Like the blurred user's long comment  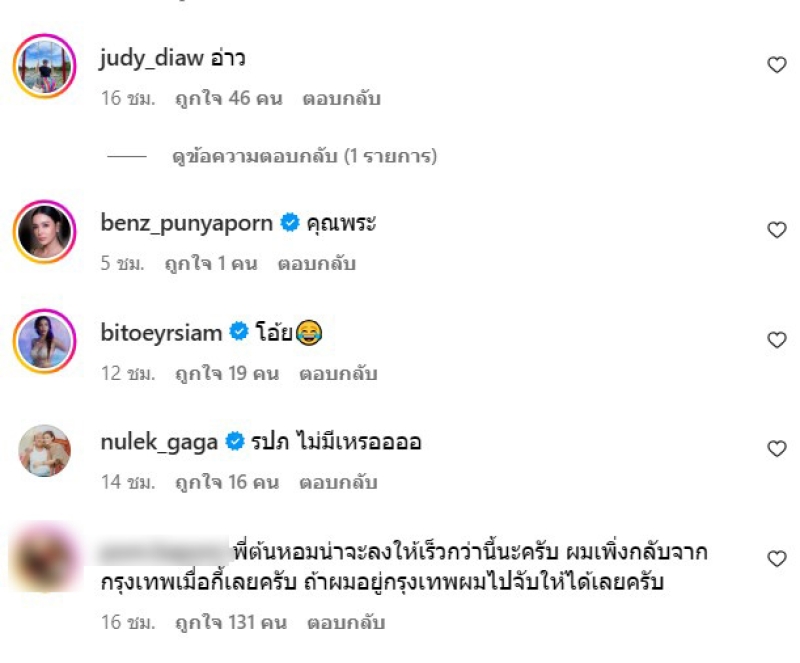pos(777,558)
